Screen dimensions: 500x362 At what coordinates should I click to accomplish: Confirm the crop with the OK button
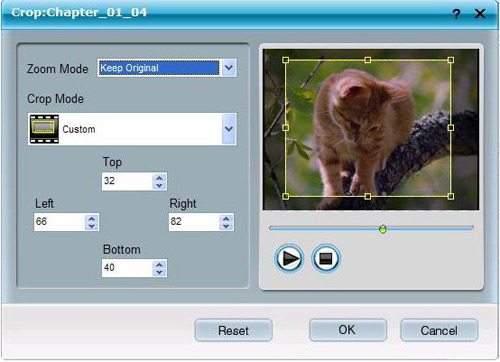click(348, 330)
